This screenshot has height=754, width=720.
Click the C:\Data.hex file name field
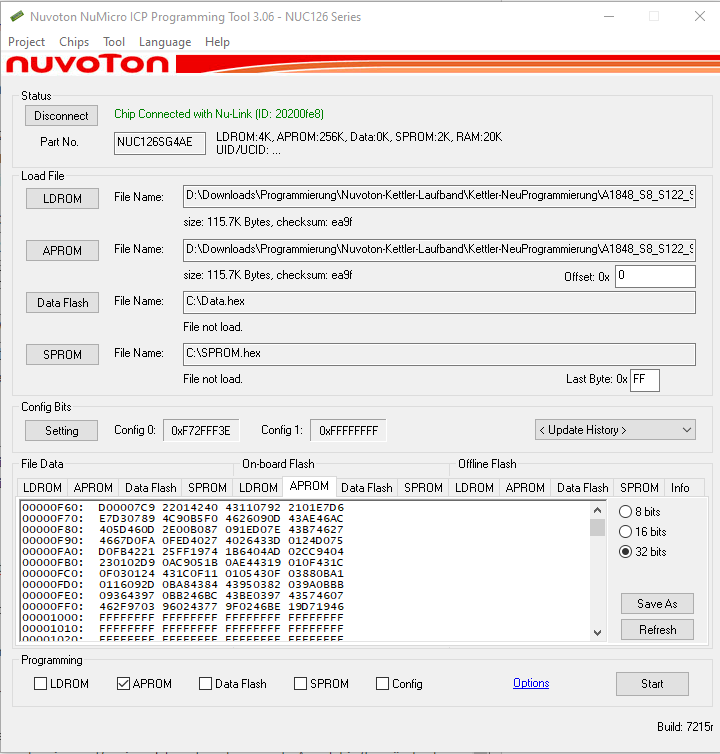click(x=439, y=302)
